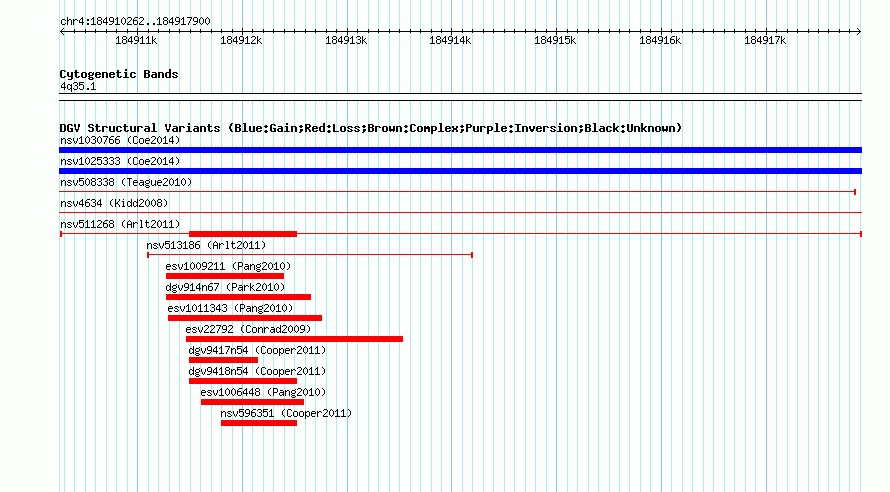Viewport: 890px width, 492px height.
Task: Click the 4q35.1 cytogenetic band label
Action: [x=78, y=86]
